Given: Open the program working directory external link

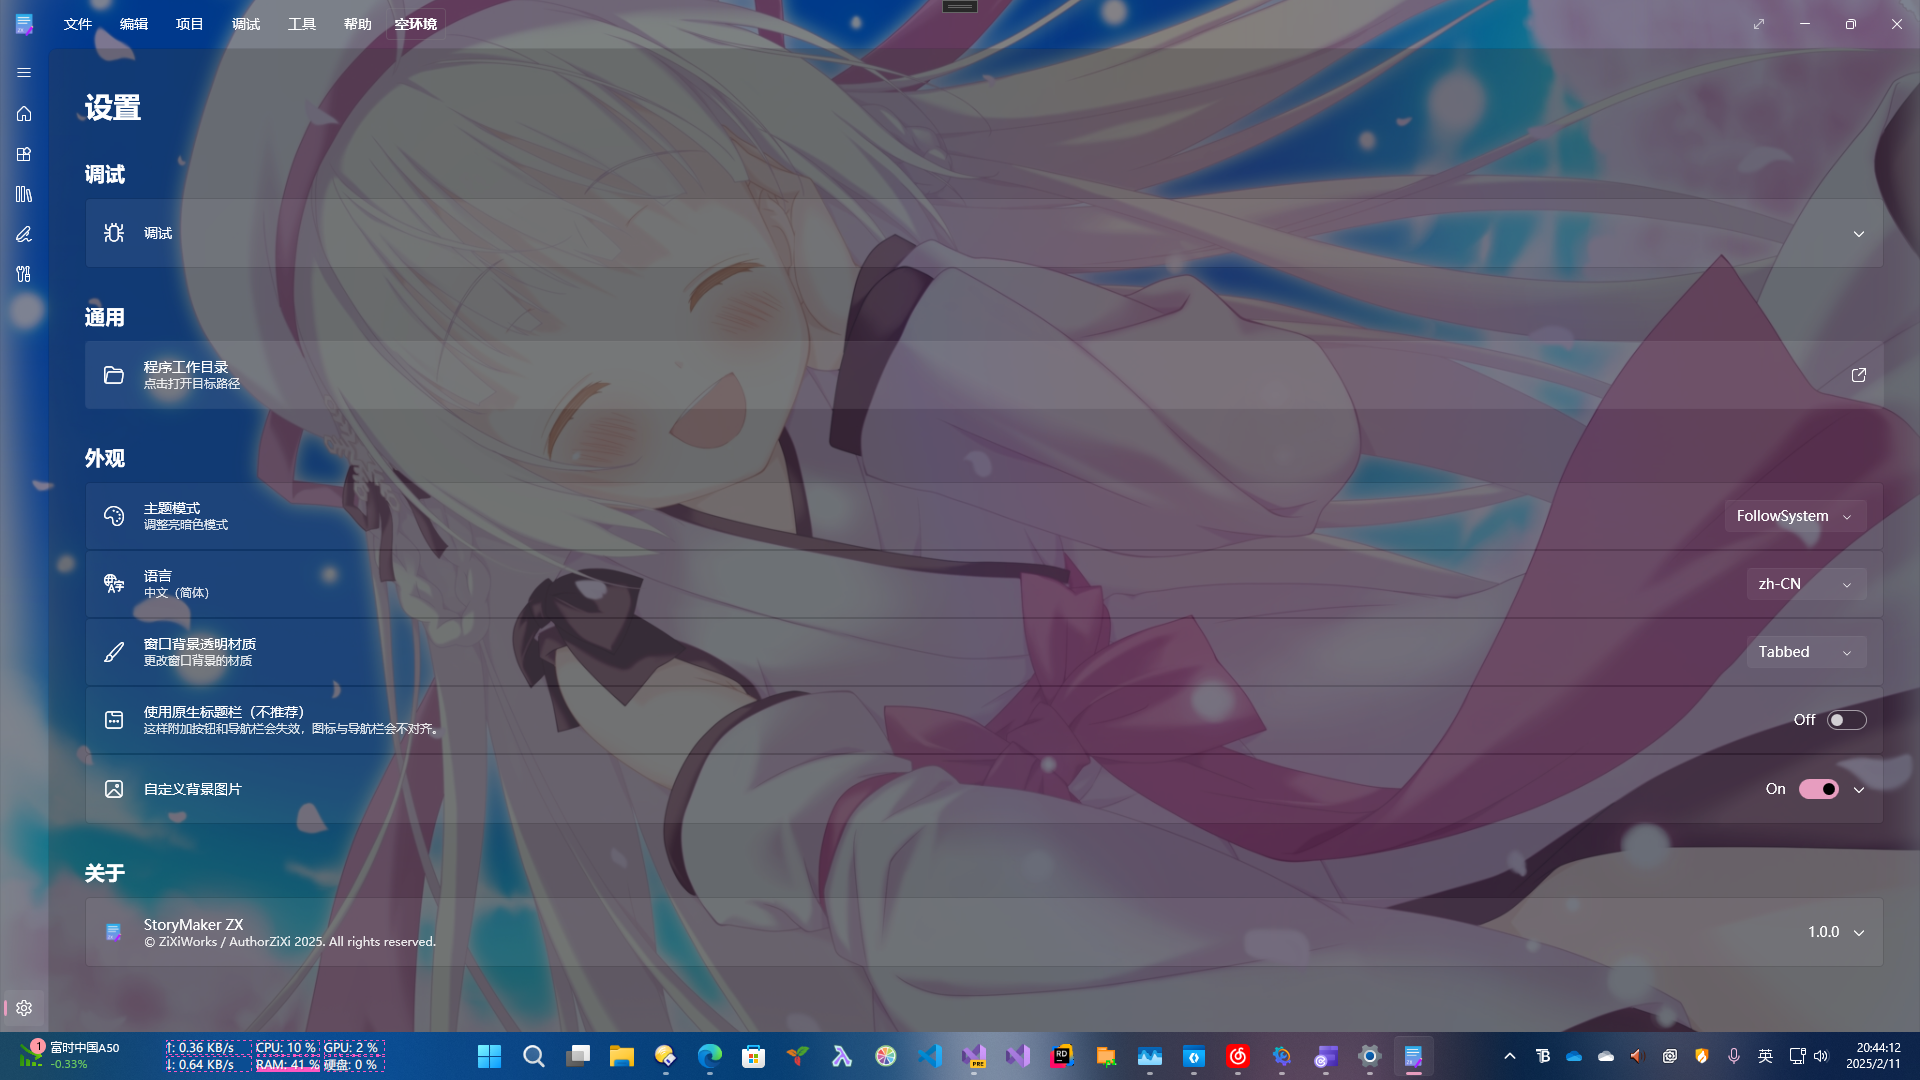Looking at the screenshot, I should pos(1858,375).
